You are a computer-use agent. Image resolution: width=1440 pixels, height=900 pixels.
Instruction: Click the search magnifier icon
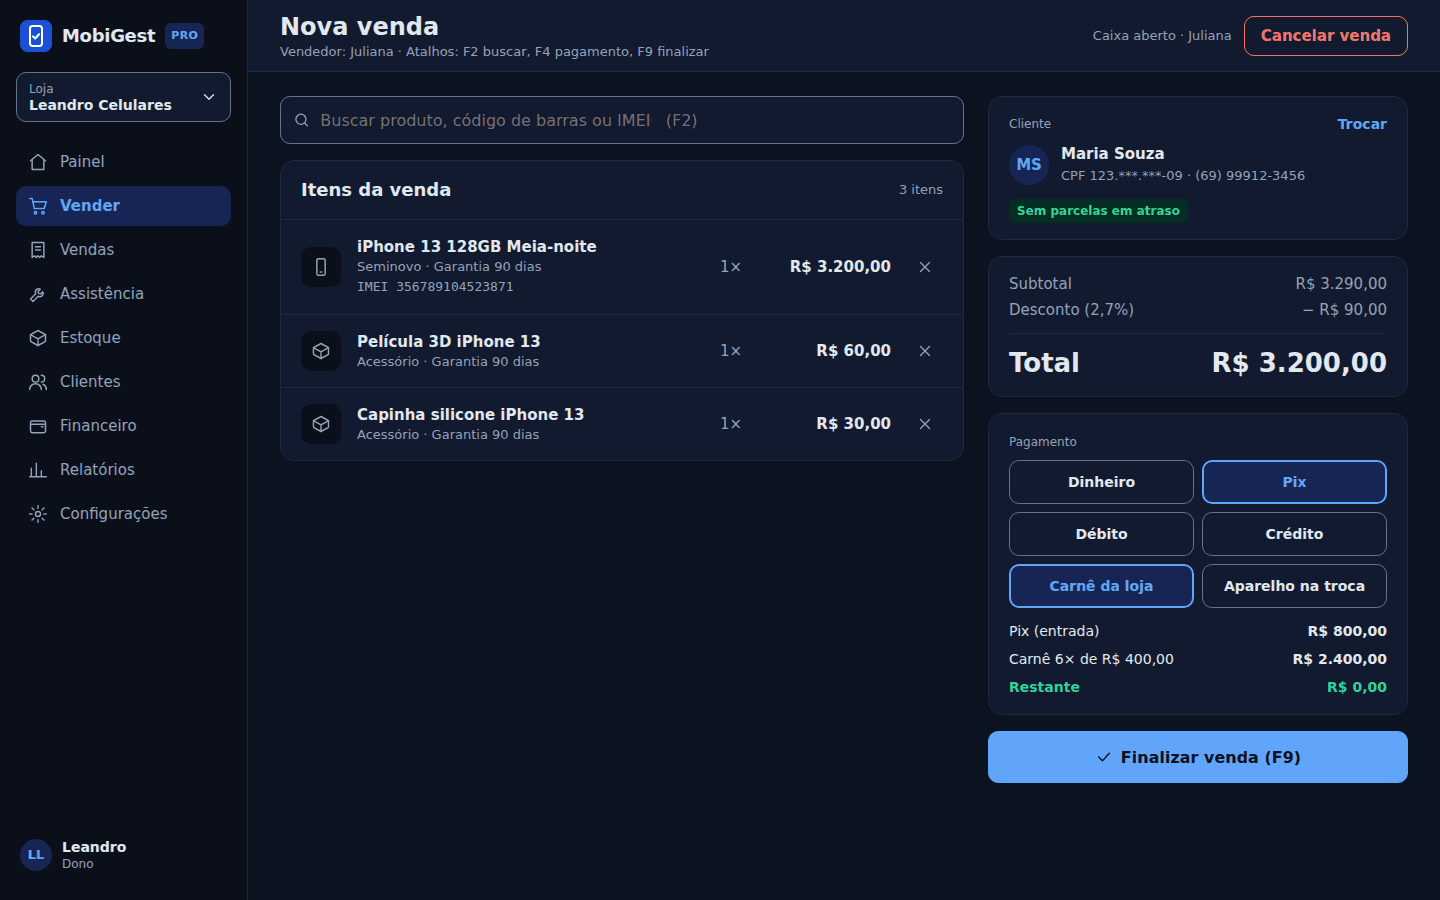pos(302,120)
